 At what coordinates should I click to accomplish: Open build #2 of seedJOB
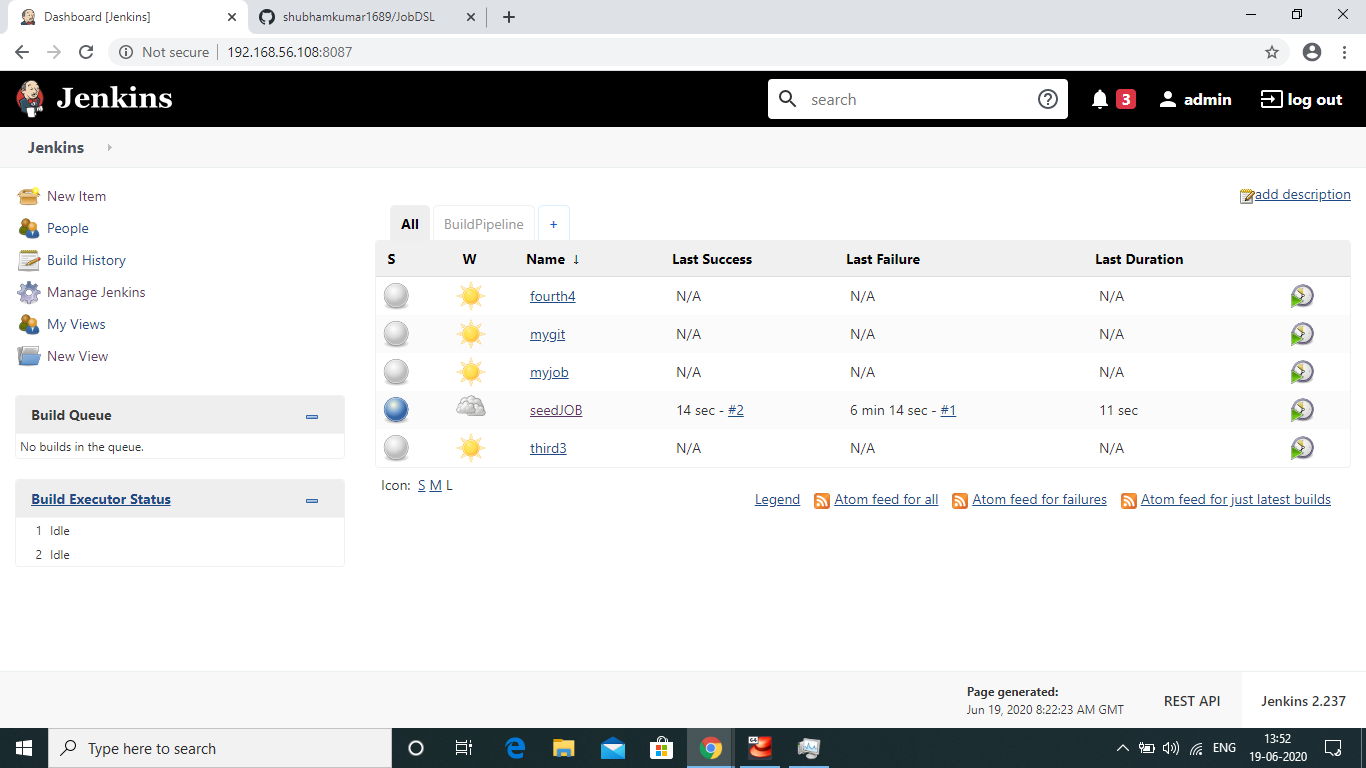pyautogui.click(x=735, y=409)
